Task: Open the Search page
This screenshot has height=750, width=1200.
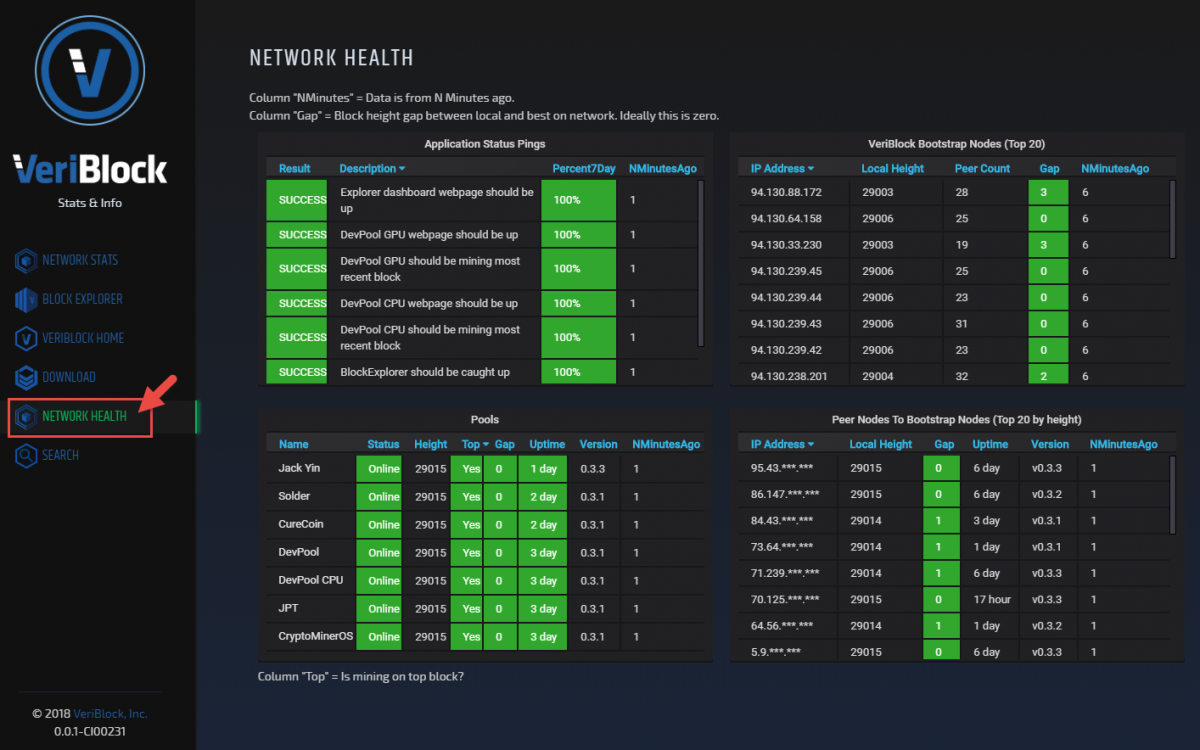Action: [x=60, y=455]
